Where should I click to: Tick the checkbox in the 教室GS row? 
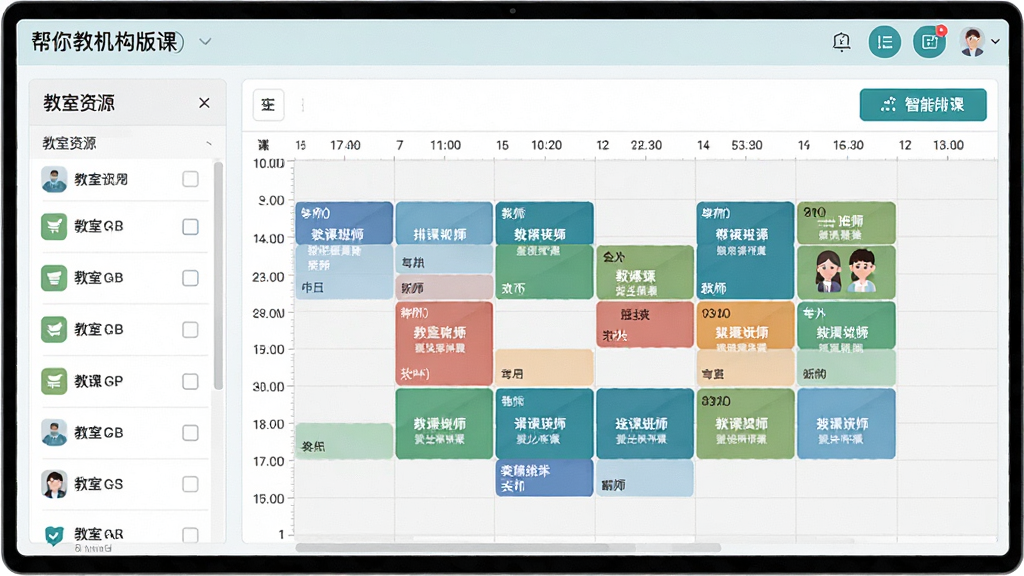pos(191,484)
